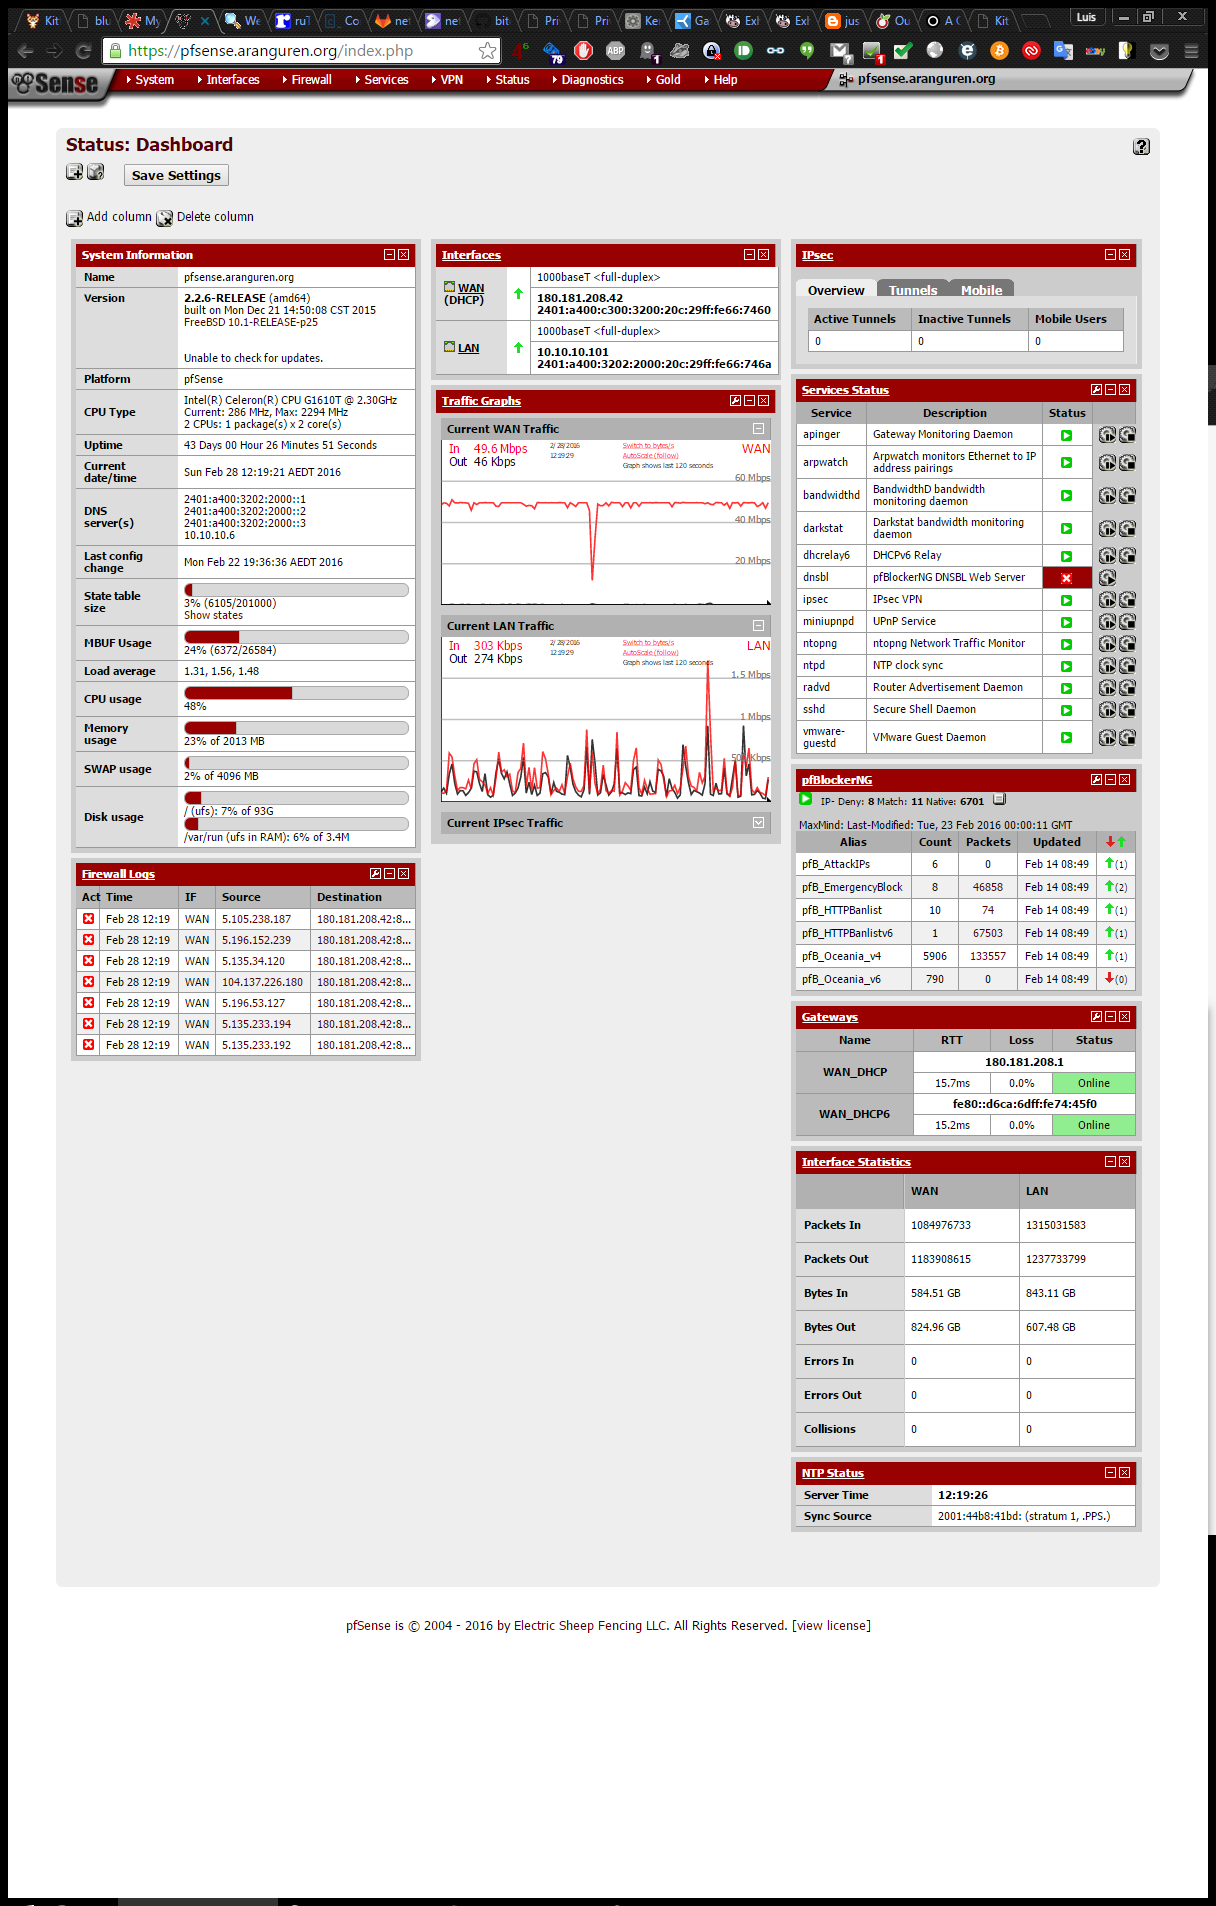Click the CPU usage progress bar
Screen dimensions: 1216x1906
pos(296,693)
